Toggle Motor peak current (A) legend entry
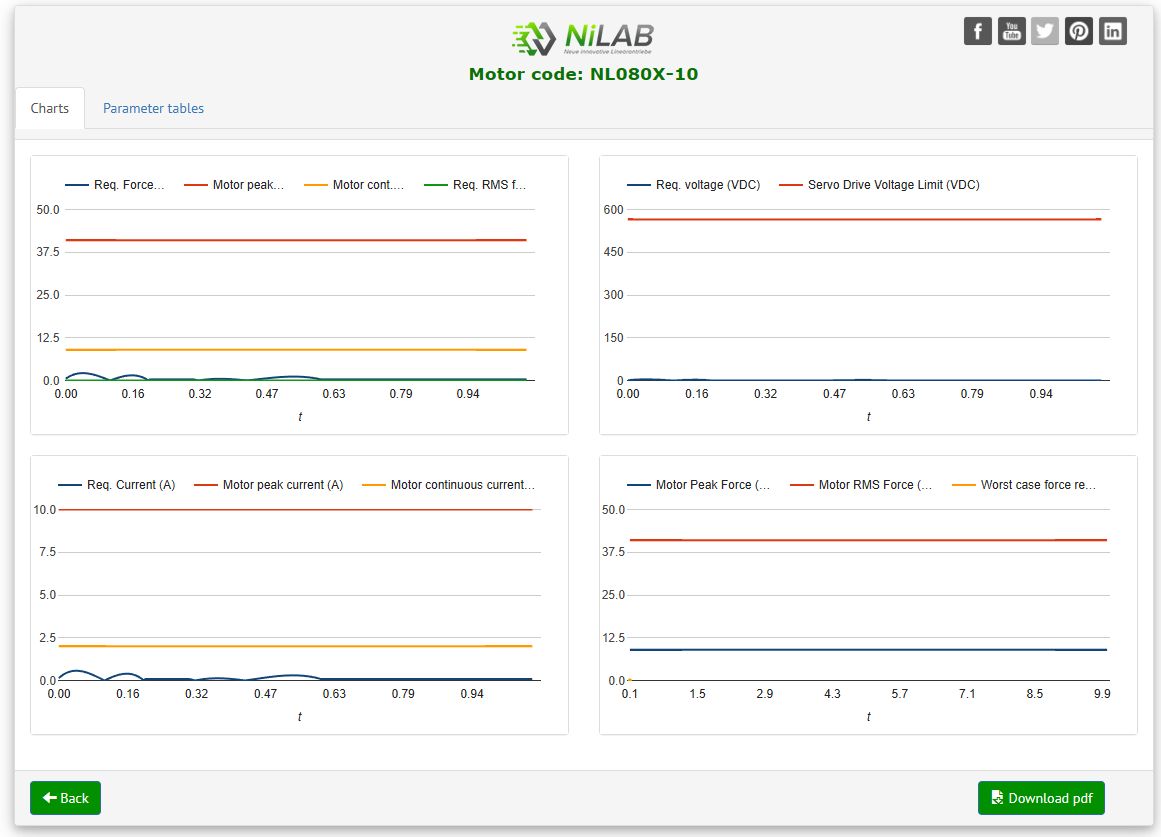1161x837 pixels. (x=269, y=485)
